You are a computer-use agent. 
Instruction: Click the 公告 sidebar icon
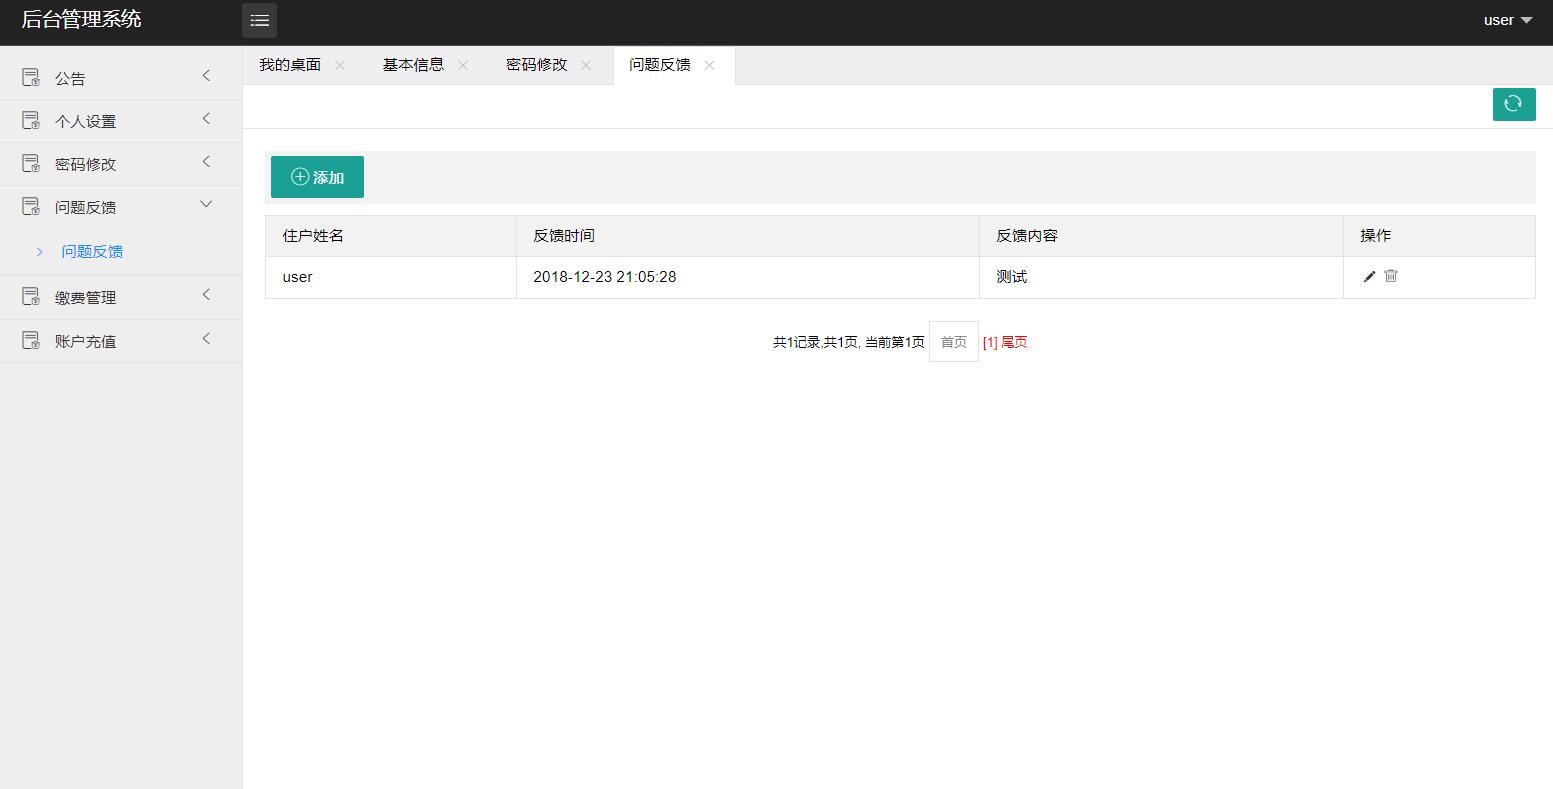coord(30,77)
